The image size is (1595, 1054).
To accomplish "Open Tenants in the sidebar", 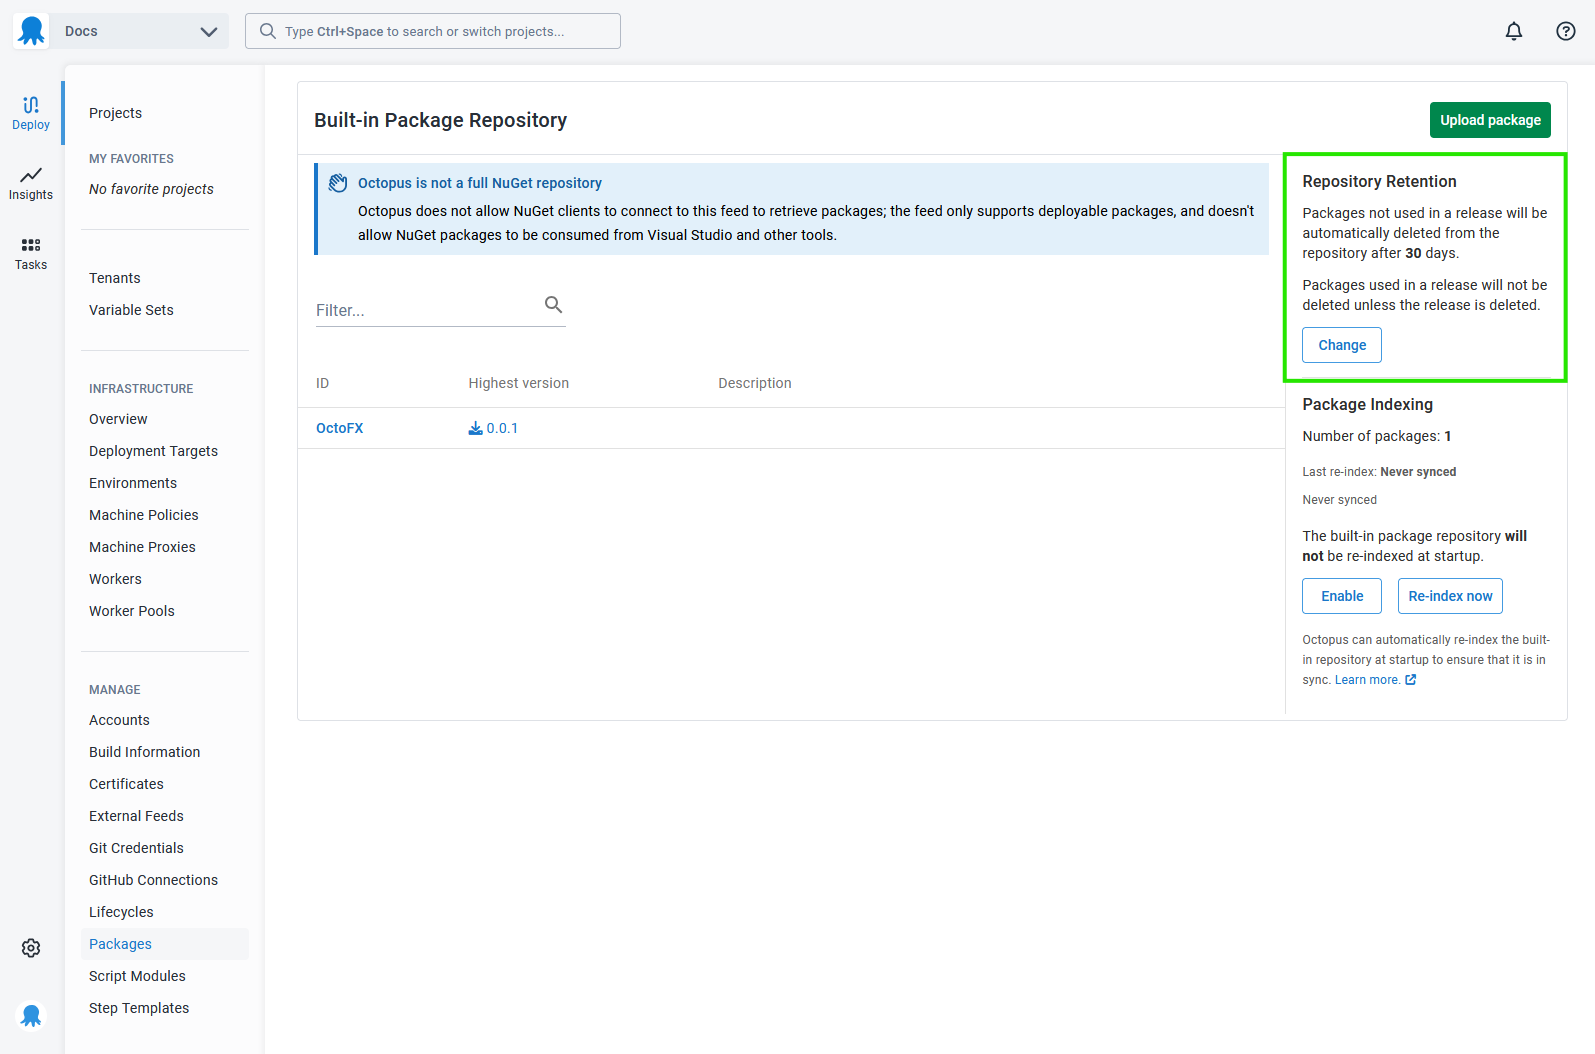I will (114, 278).
